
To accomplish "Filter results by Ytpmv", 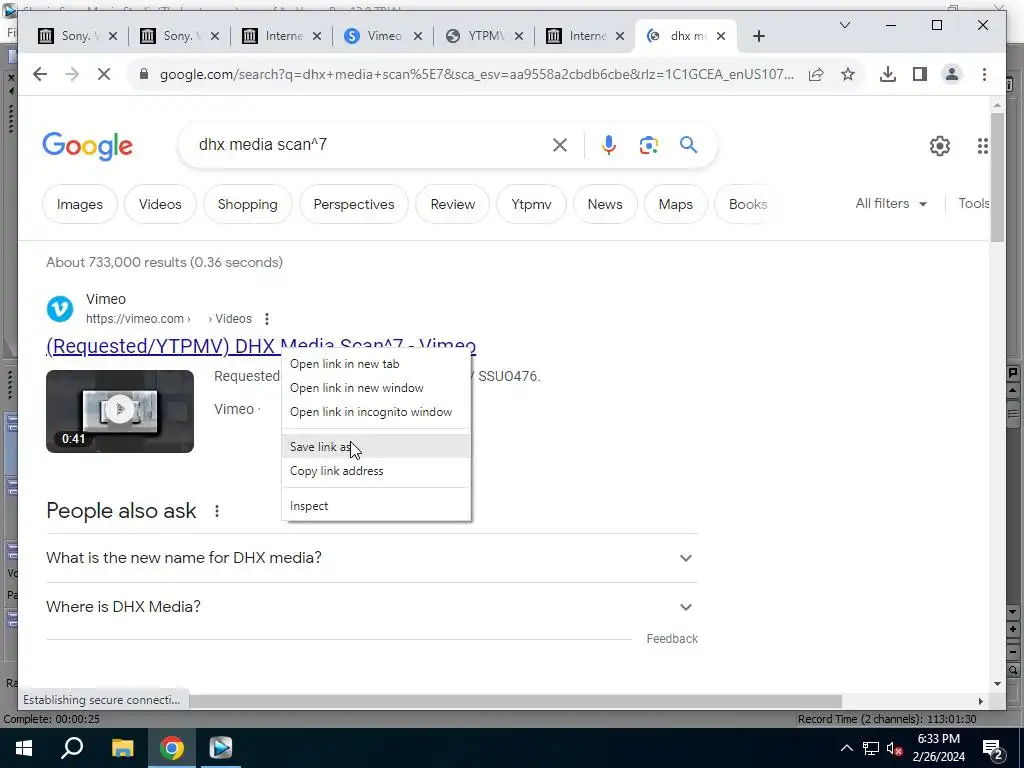I will pyautogui.click(x=531, y=204).
